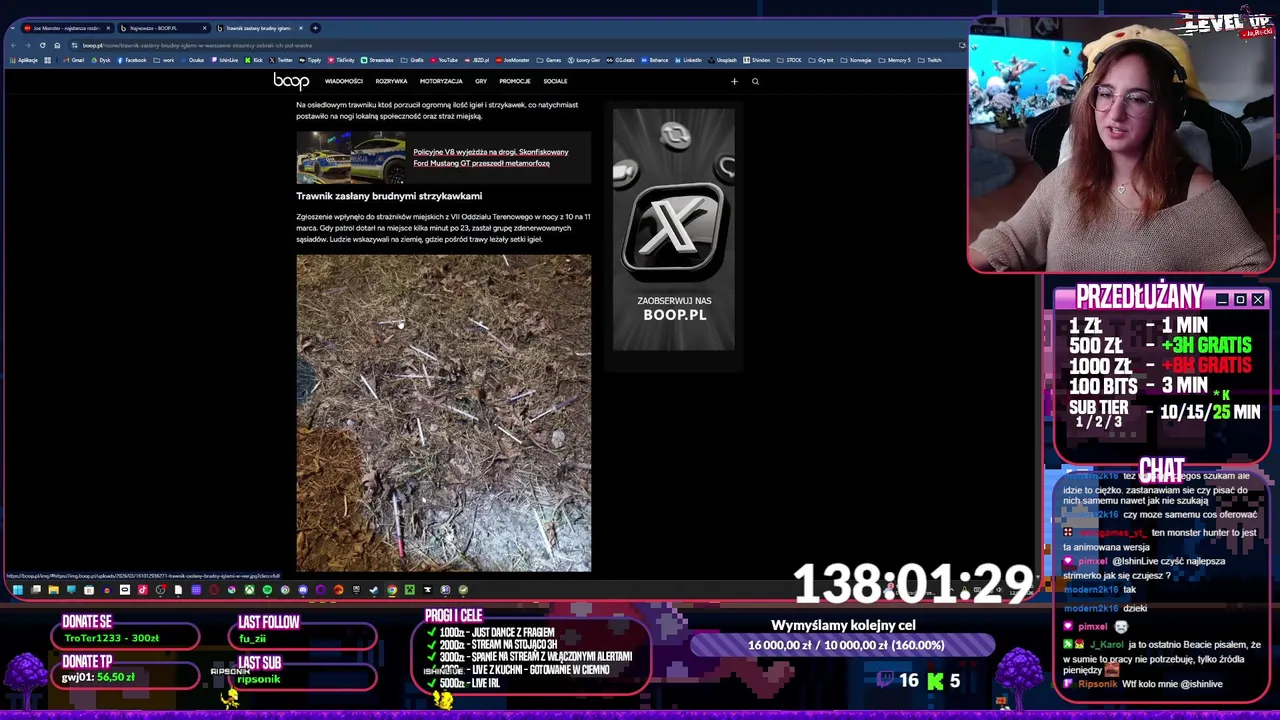The width and height of the screenshot is (1280, 720).
Task: Open the Windows Start button on taskbar
Action: coord(17,590)
